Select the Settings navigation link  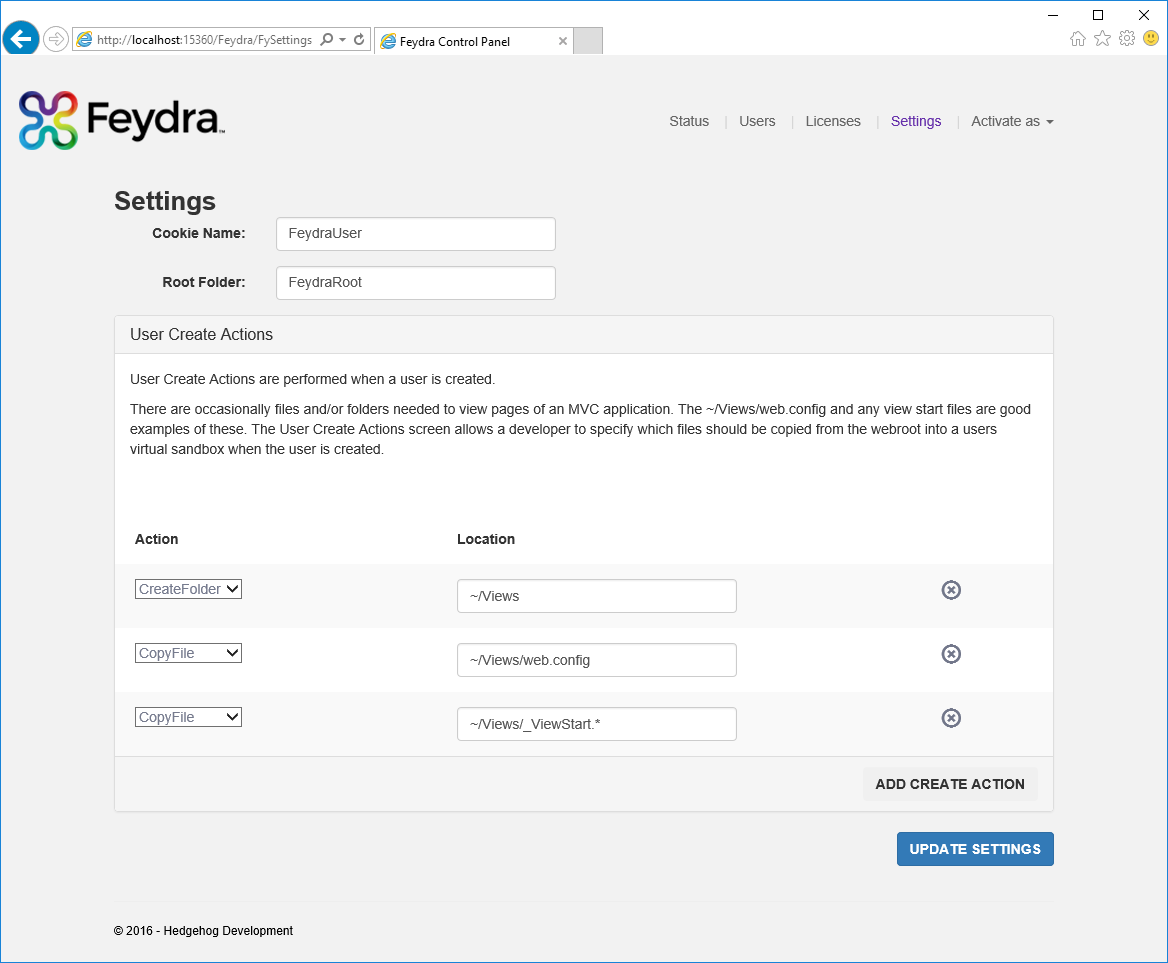[915, 121]
